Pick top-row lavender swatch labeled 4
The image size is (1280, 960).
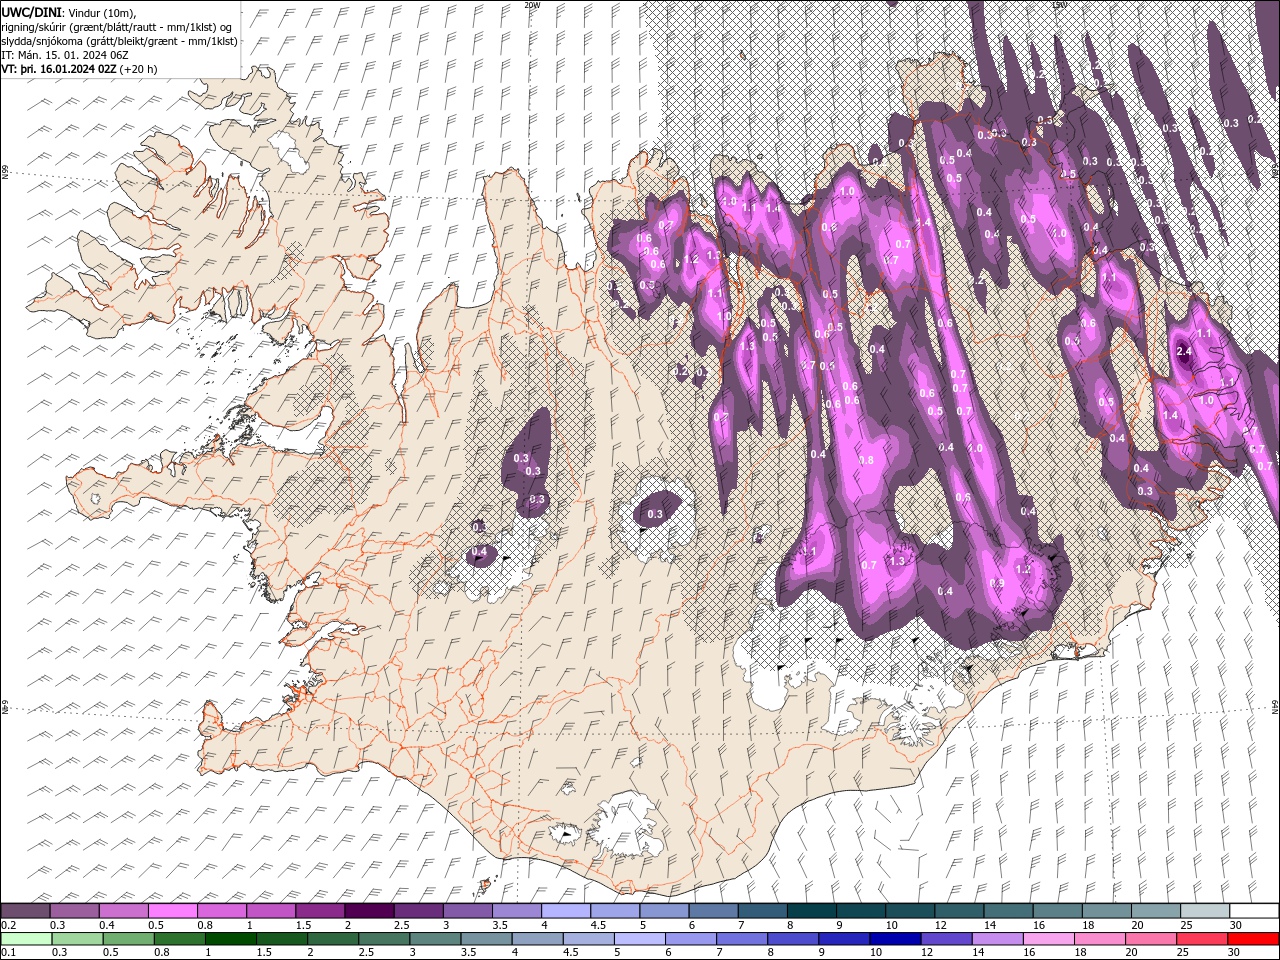[565, 911]
